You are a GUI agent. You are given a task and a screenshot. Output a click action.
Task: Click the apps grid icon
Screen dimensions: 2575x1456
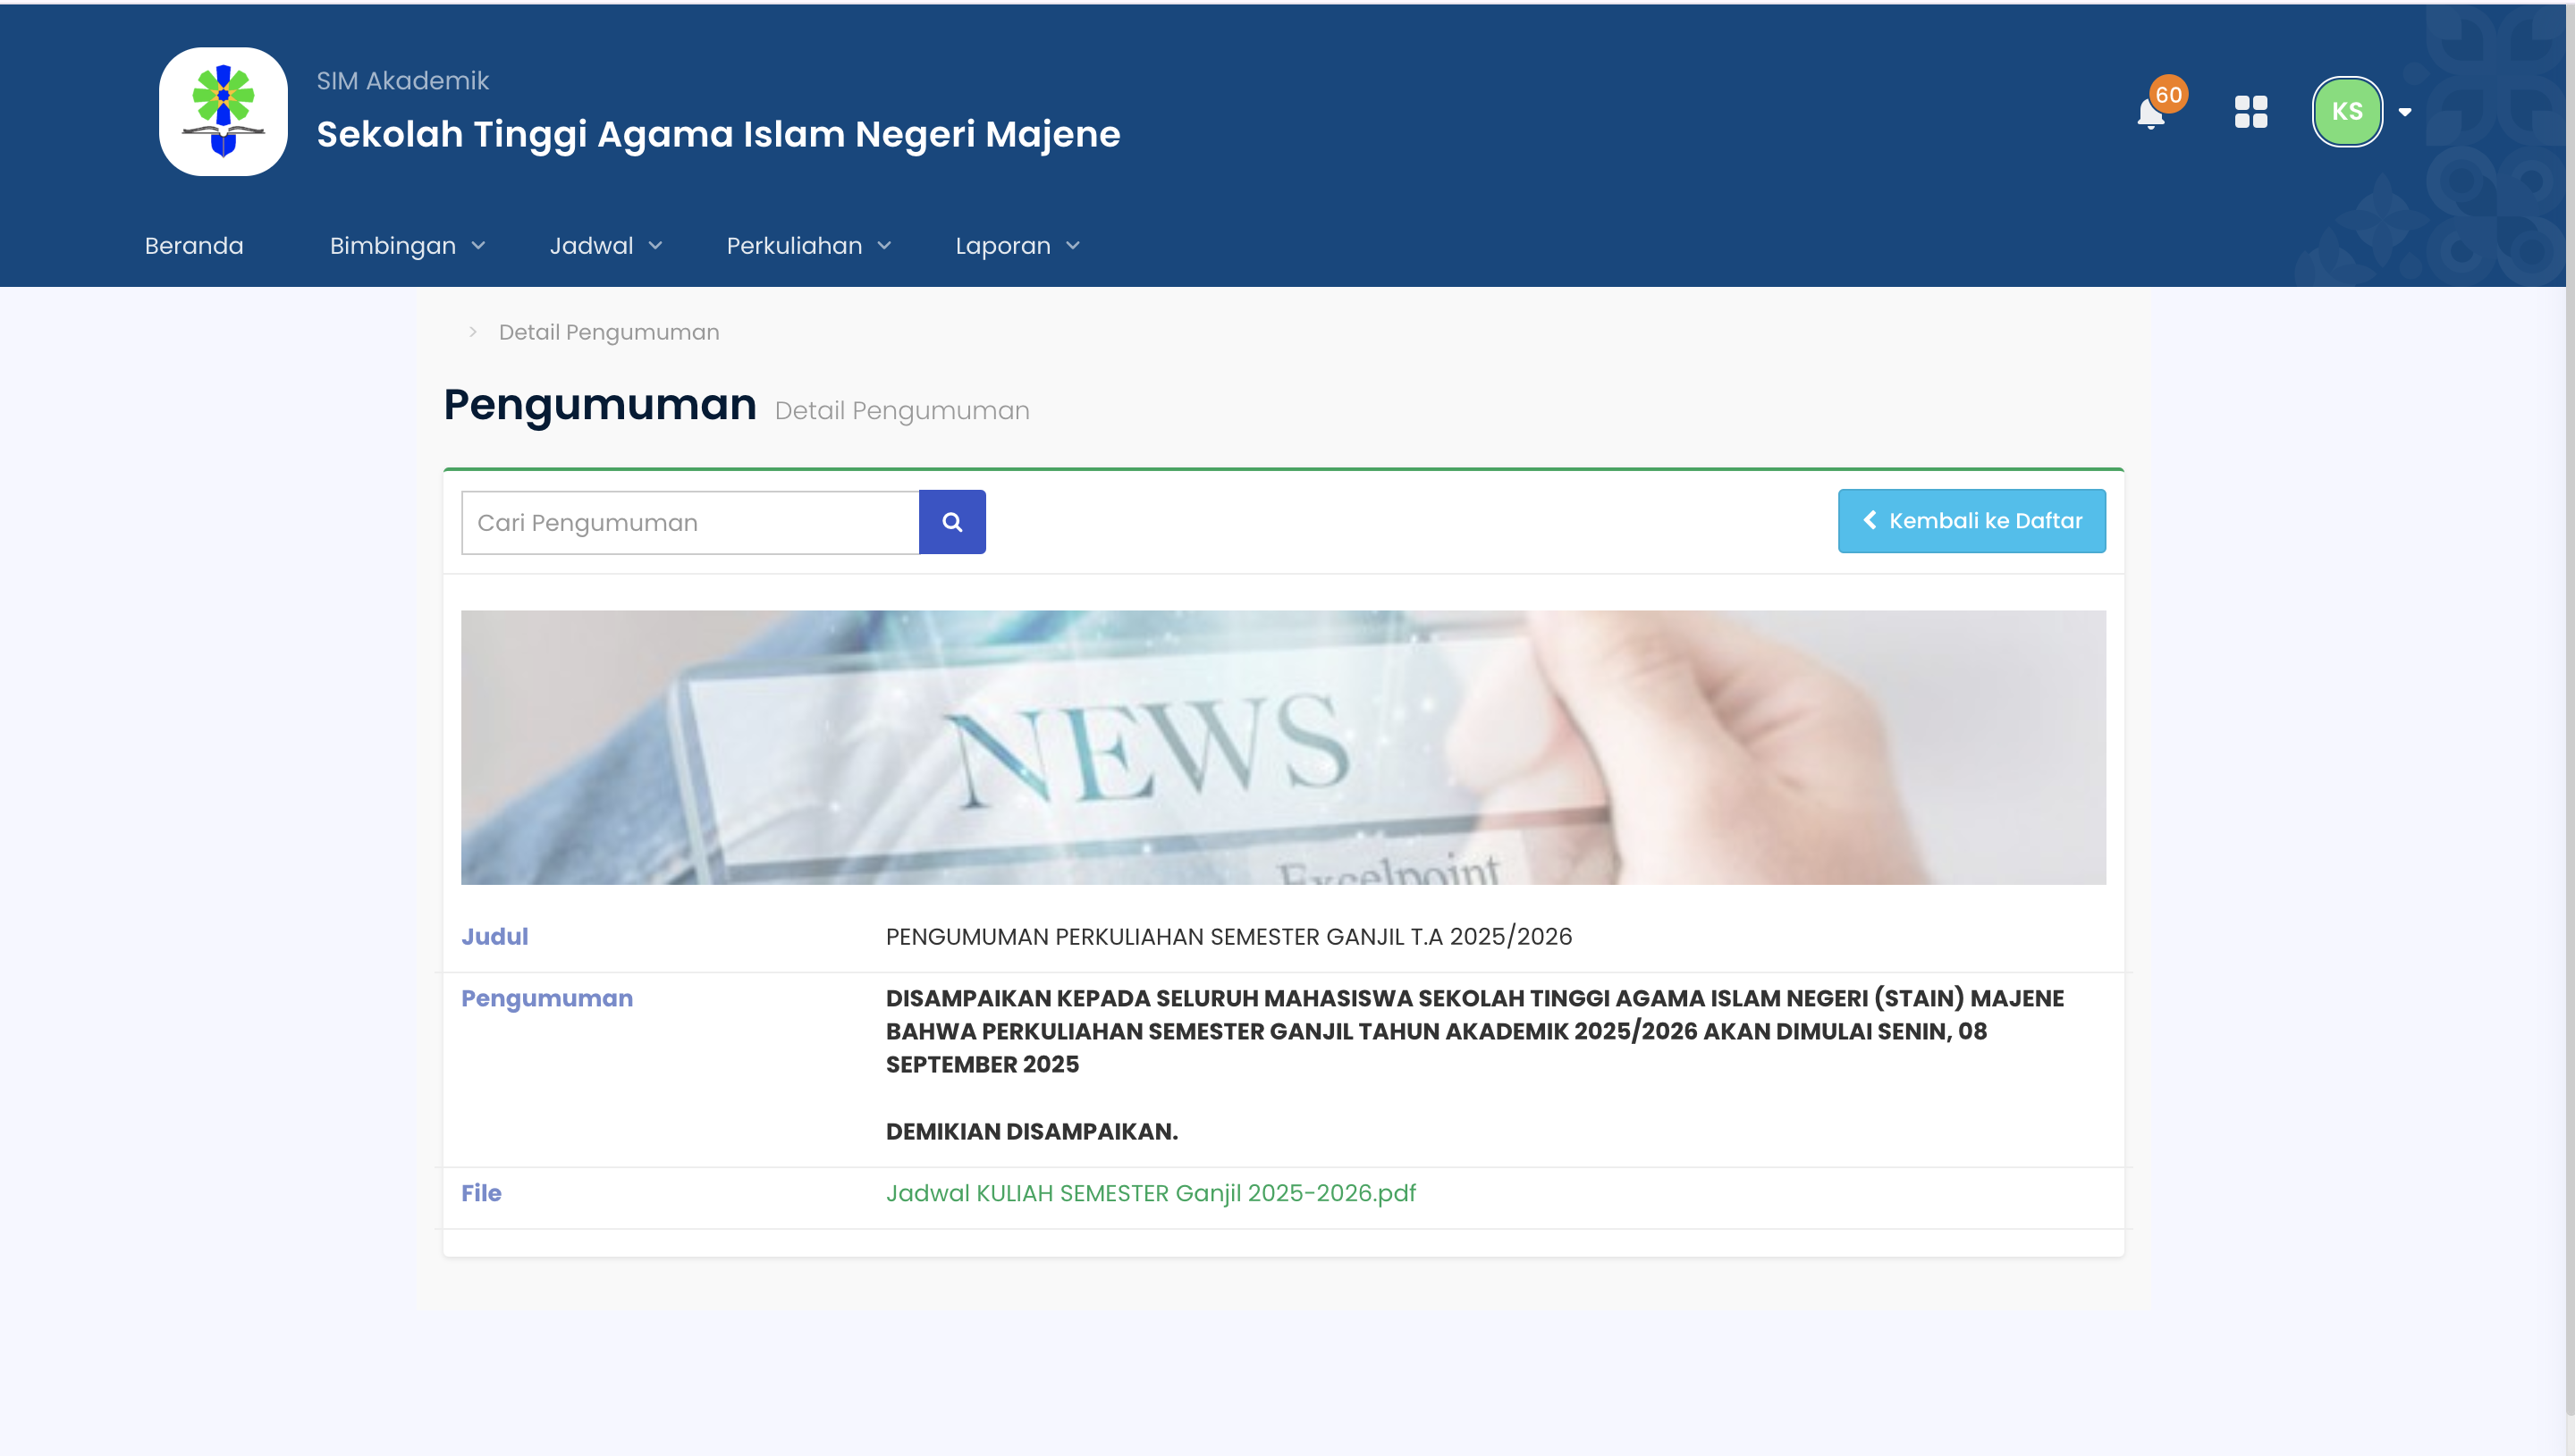[2250, 112]
